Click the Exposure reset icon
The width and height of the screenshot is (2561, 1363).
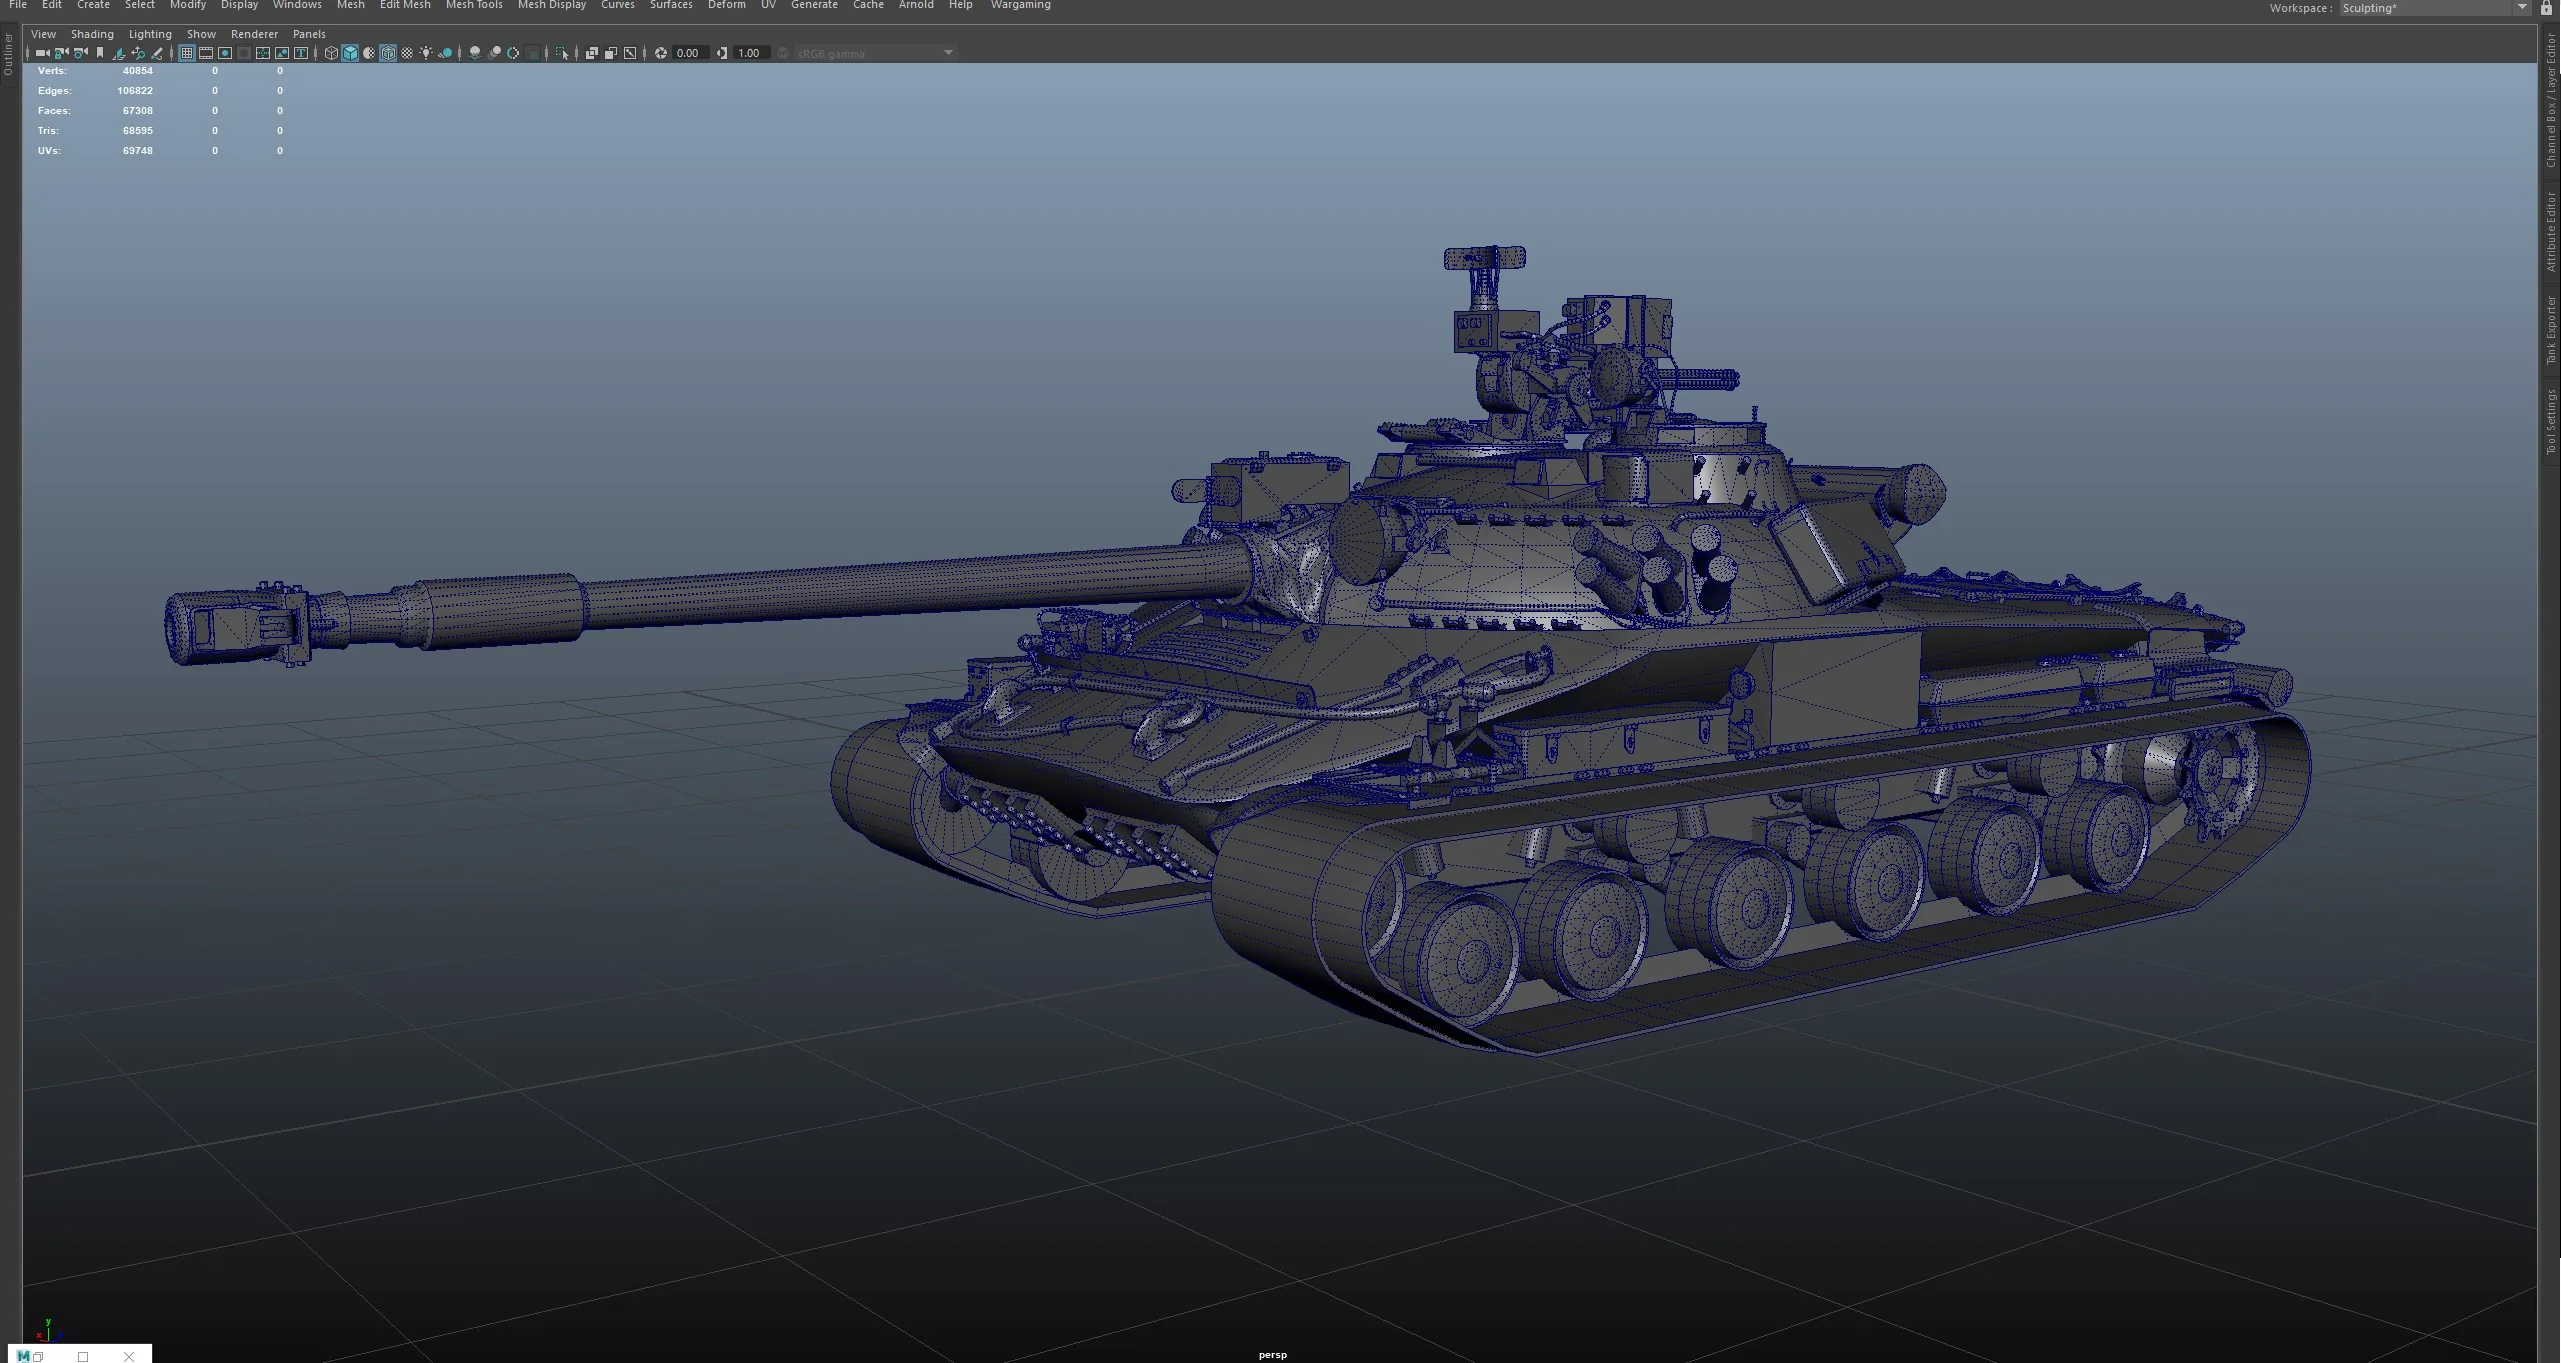pos(661,53)
